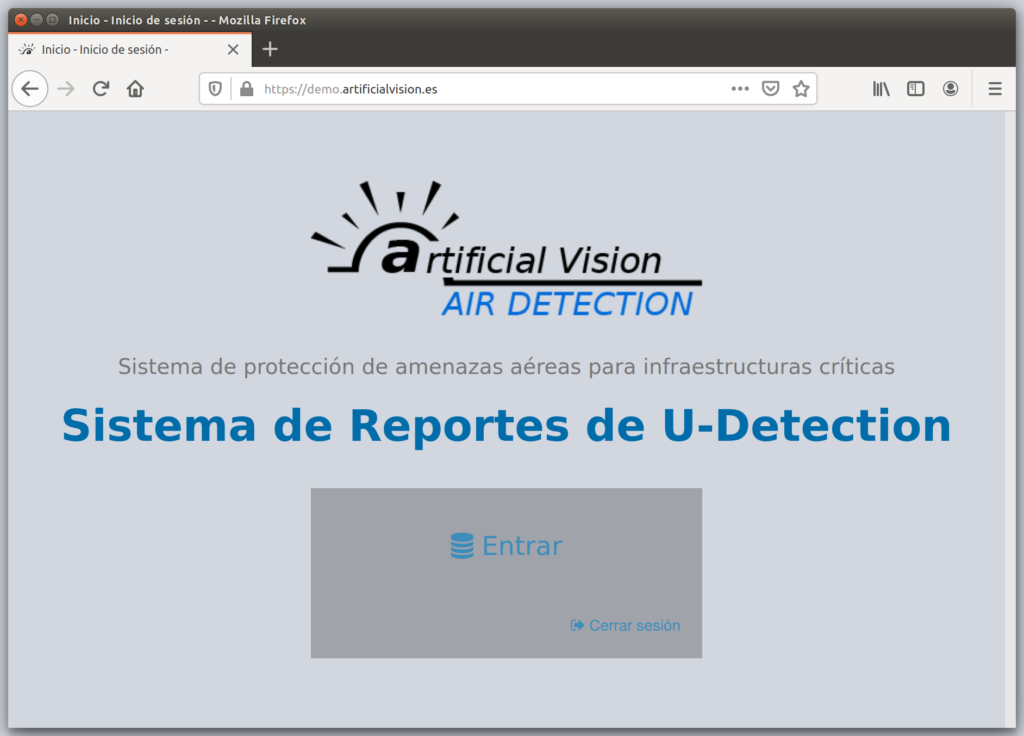Click the 'Sistema de protección de amenazas' subtitle
Viewport: 1024px width, 736px height.
tap(507, 366)
